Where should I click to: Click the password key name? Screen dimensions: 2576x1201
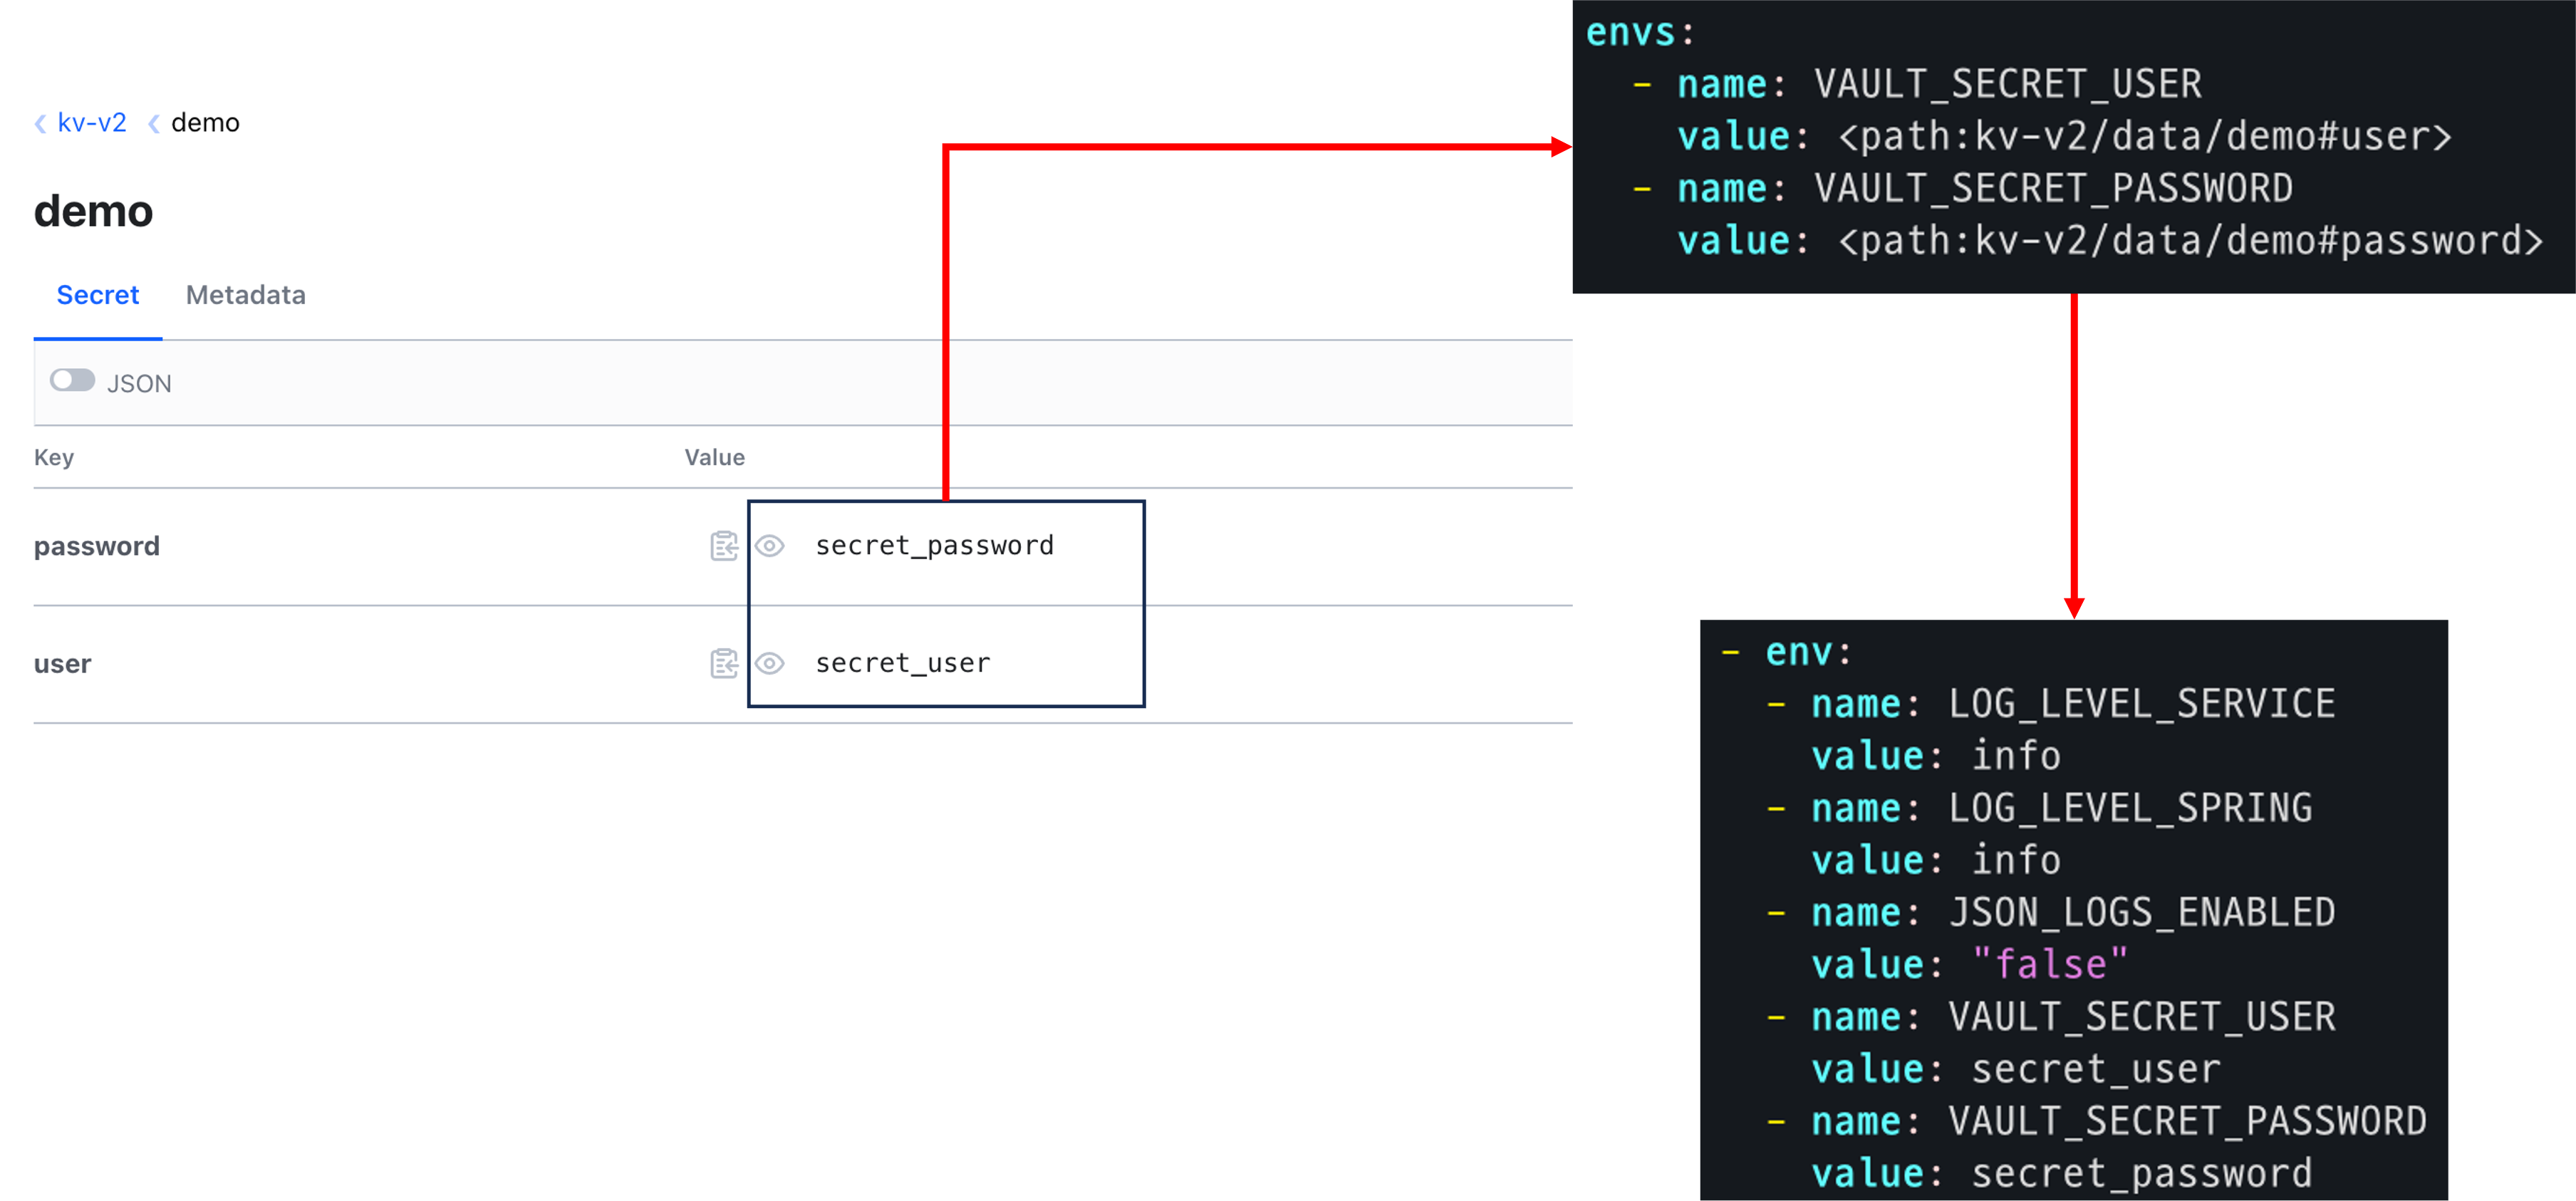point(97,546)
